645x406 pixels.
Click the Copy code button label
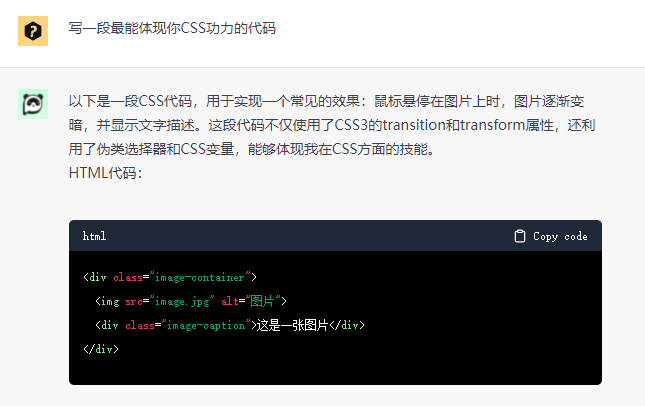point(560,236)
